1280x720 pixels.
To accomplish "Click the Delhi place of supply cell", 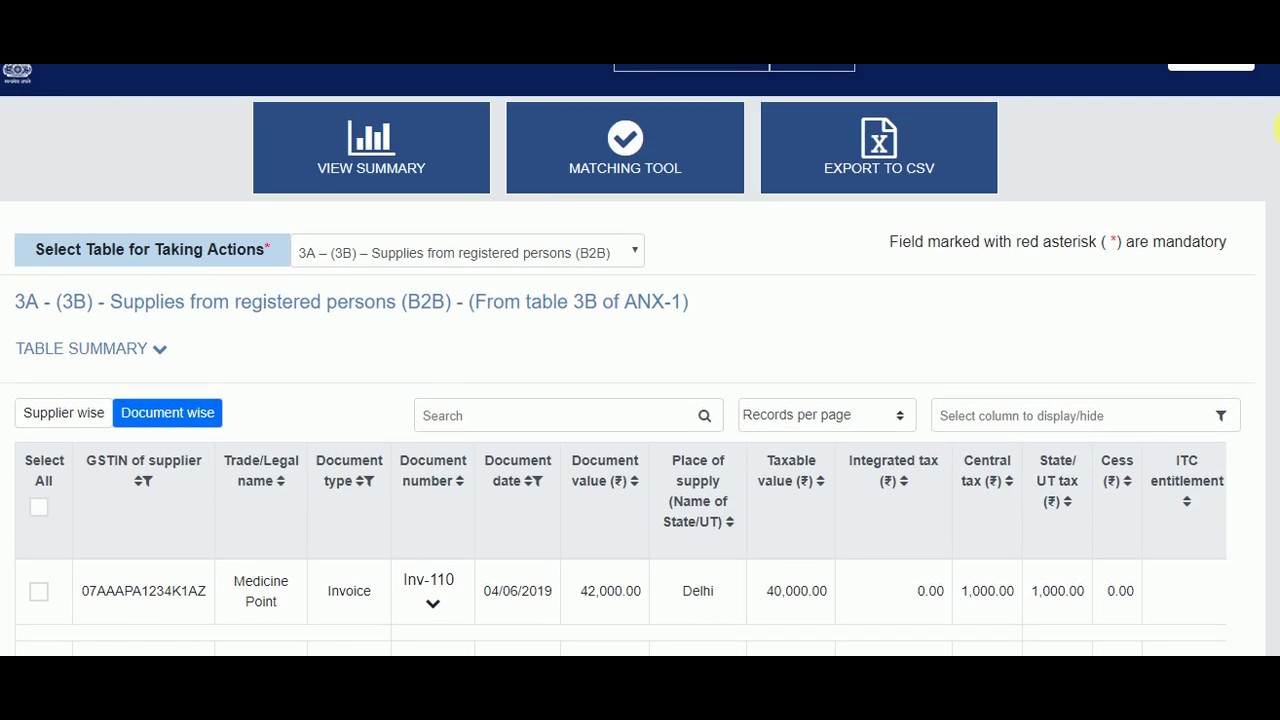I will 698,591.
